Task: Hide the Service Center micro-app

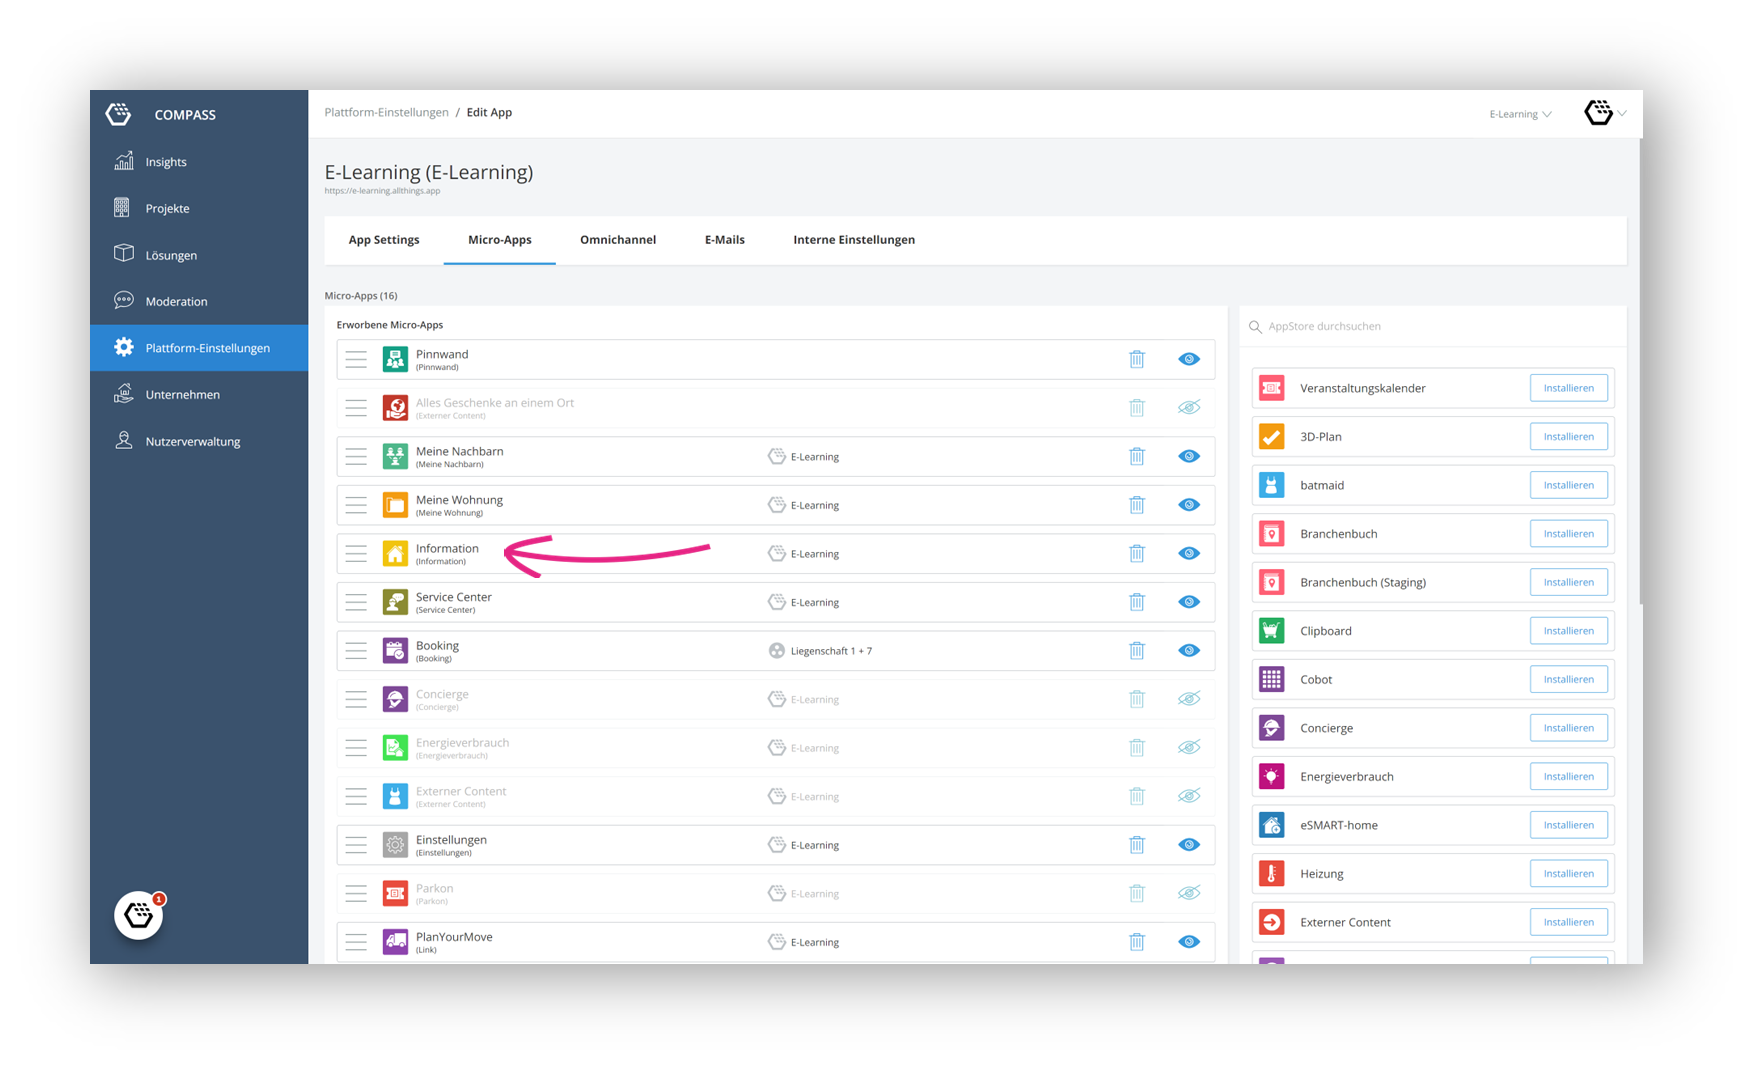Action: (1189, 602)
